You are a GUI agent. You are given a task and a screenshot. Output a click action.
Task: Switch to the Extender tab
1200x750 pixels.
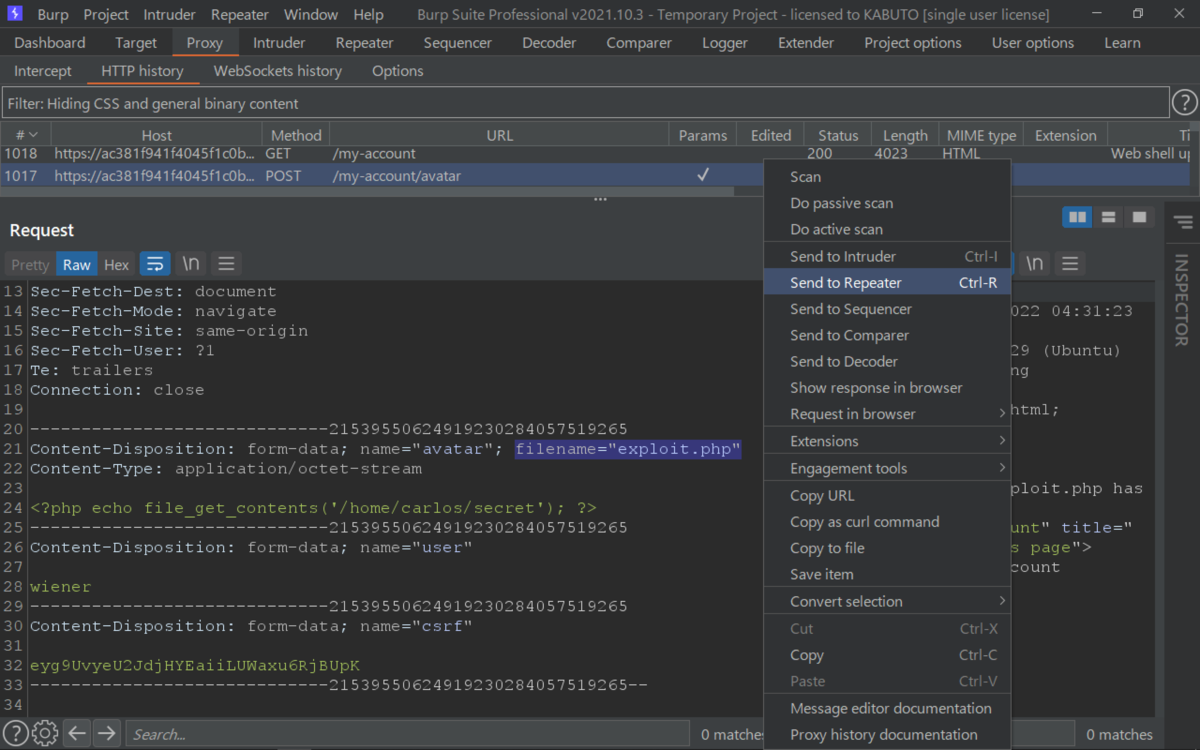806,43
